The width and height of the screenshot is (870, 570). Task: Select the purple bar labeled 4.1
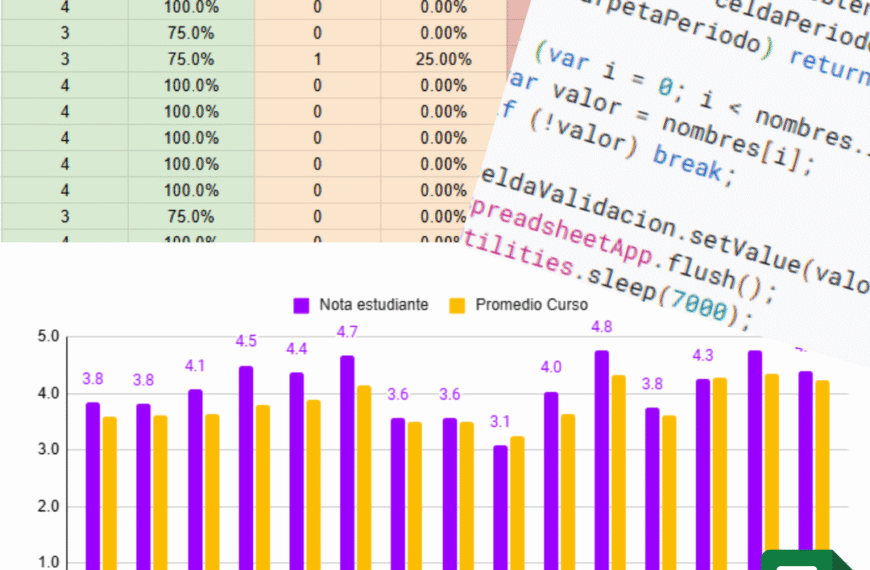coord(195,480)
